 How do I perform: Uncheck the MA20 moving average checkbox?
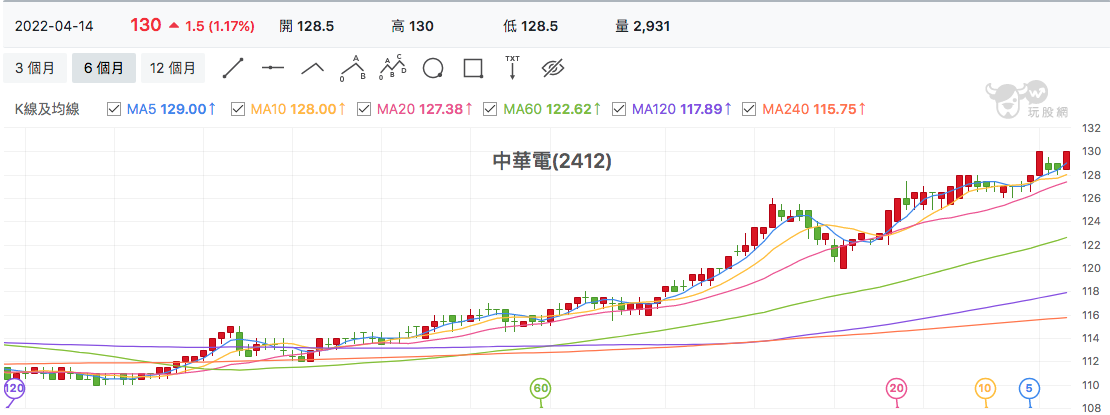coord(364,109)
